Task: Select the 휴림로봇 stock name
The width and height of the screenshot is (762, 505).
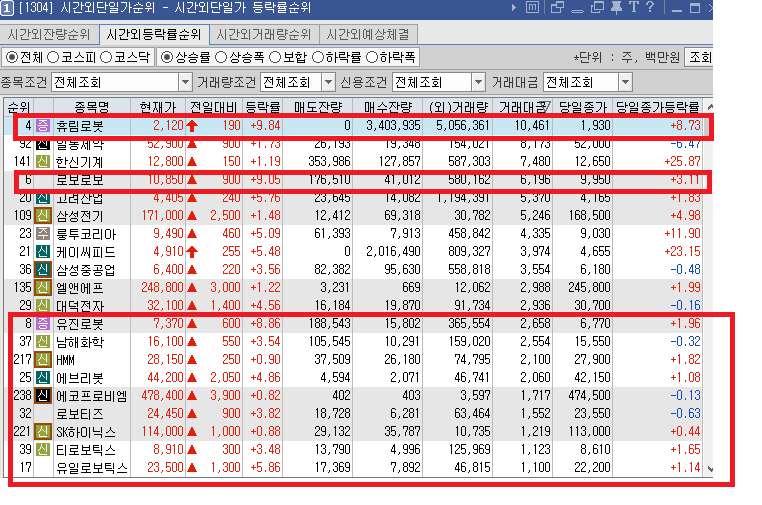Action: pyautogui.click(x=80, y=126)
